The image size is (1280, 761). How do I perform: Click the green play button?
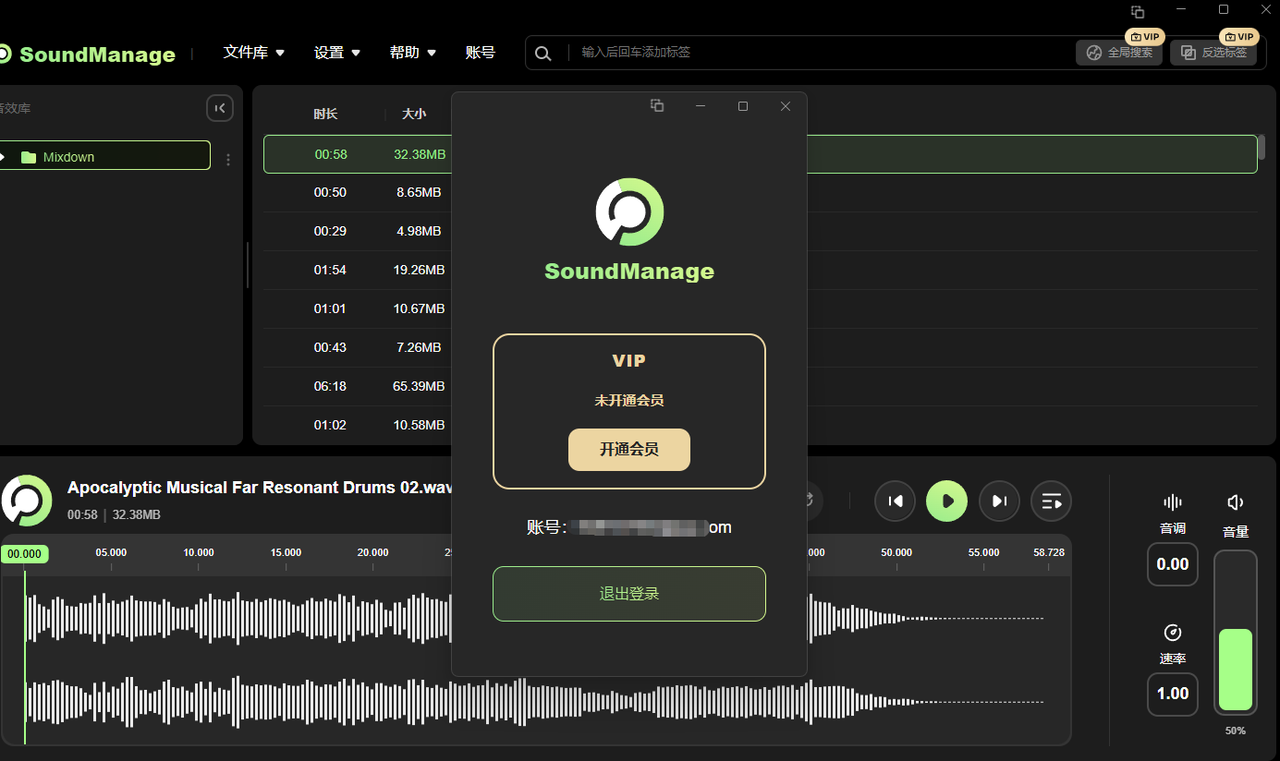pos(947,501)
